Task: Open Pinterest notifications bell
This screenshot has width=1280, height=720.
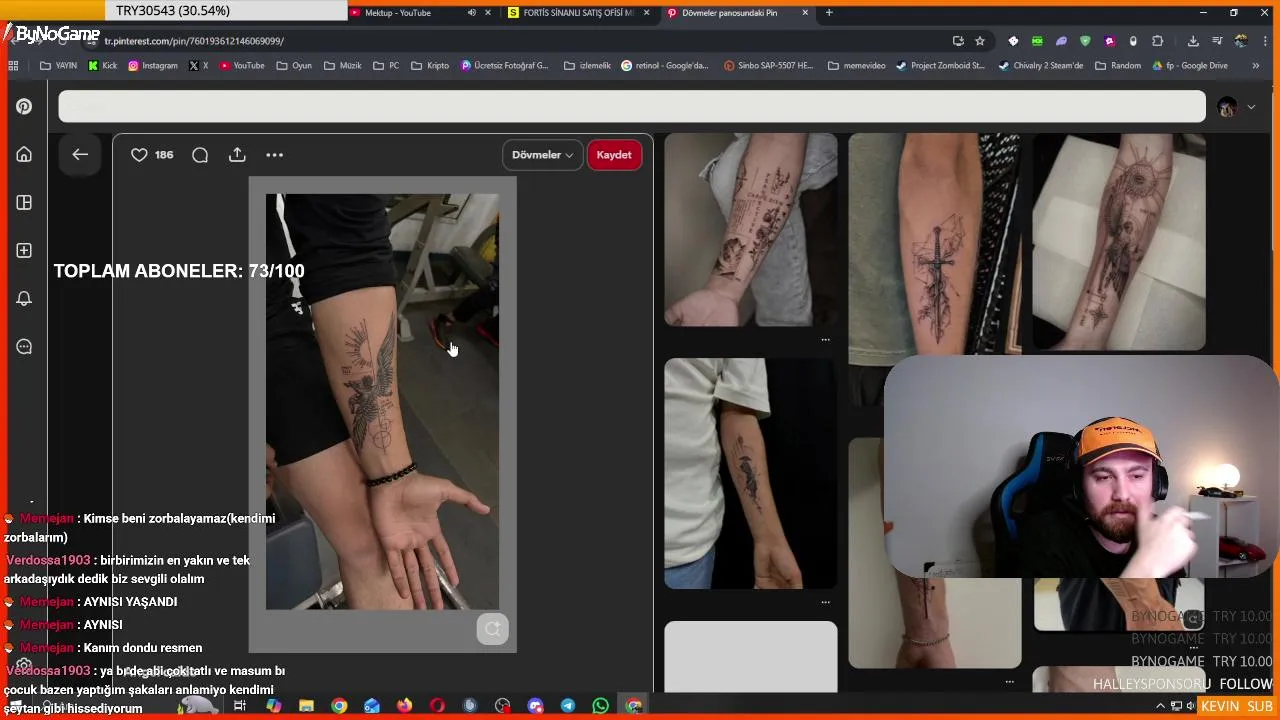Action: point(24,299)
